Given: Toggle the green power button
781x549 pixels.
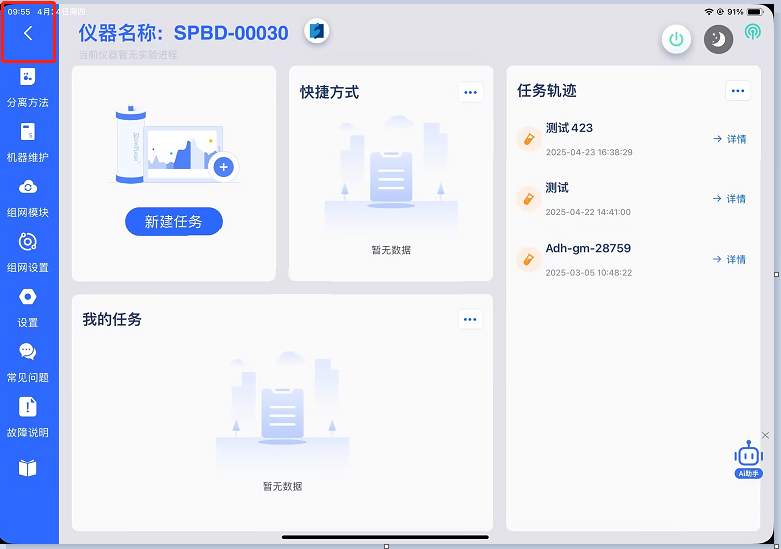Looking at the screenshot, I should pos(676,39).
